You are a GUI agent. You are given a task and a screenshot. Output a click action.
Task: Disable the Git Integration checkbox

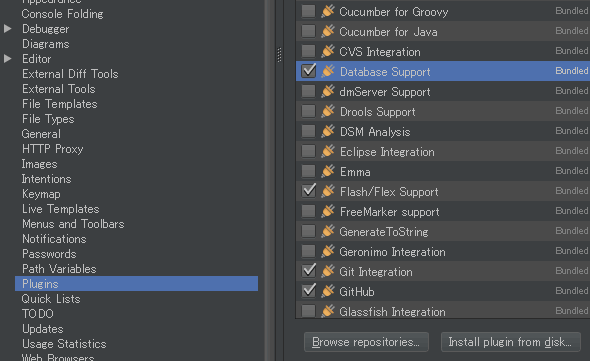click(x=309, y=271)
